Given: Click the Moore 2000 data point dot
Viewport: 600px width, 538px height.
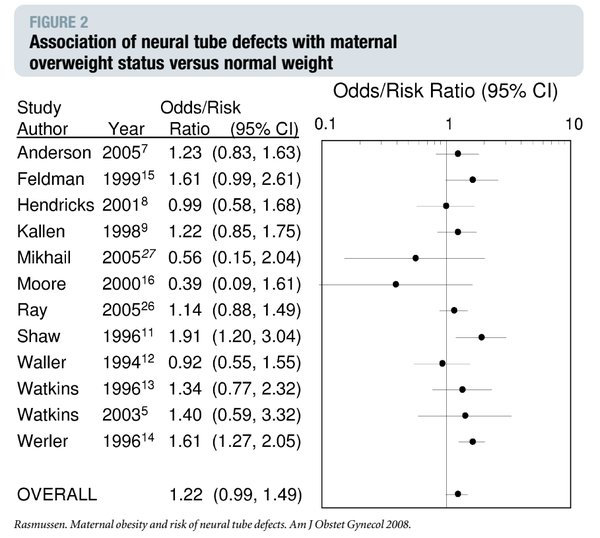Looking at the screenshot, I should pyautogui.click(x=396, y=284).
